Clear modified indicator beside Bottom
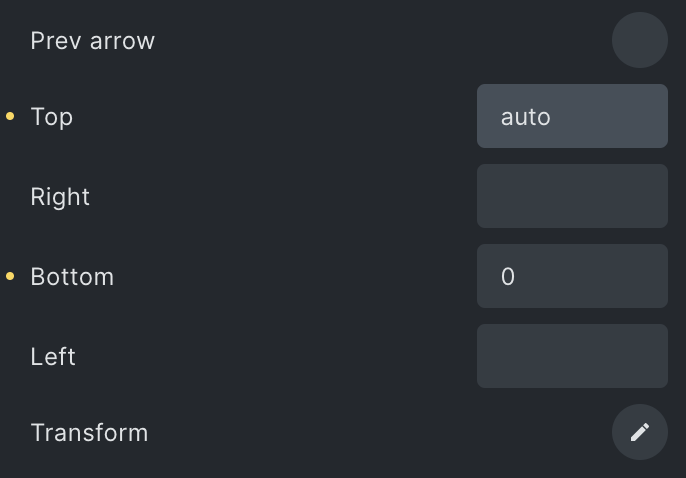This screenshot has height=478, width=686. [x=10, y=276]
